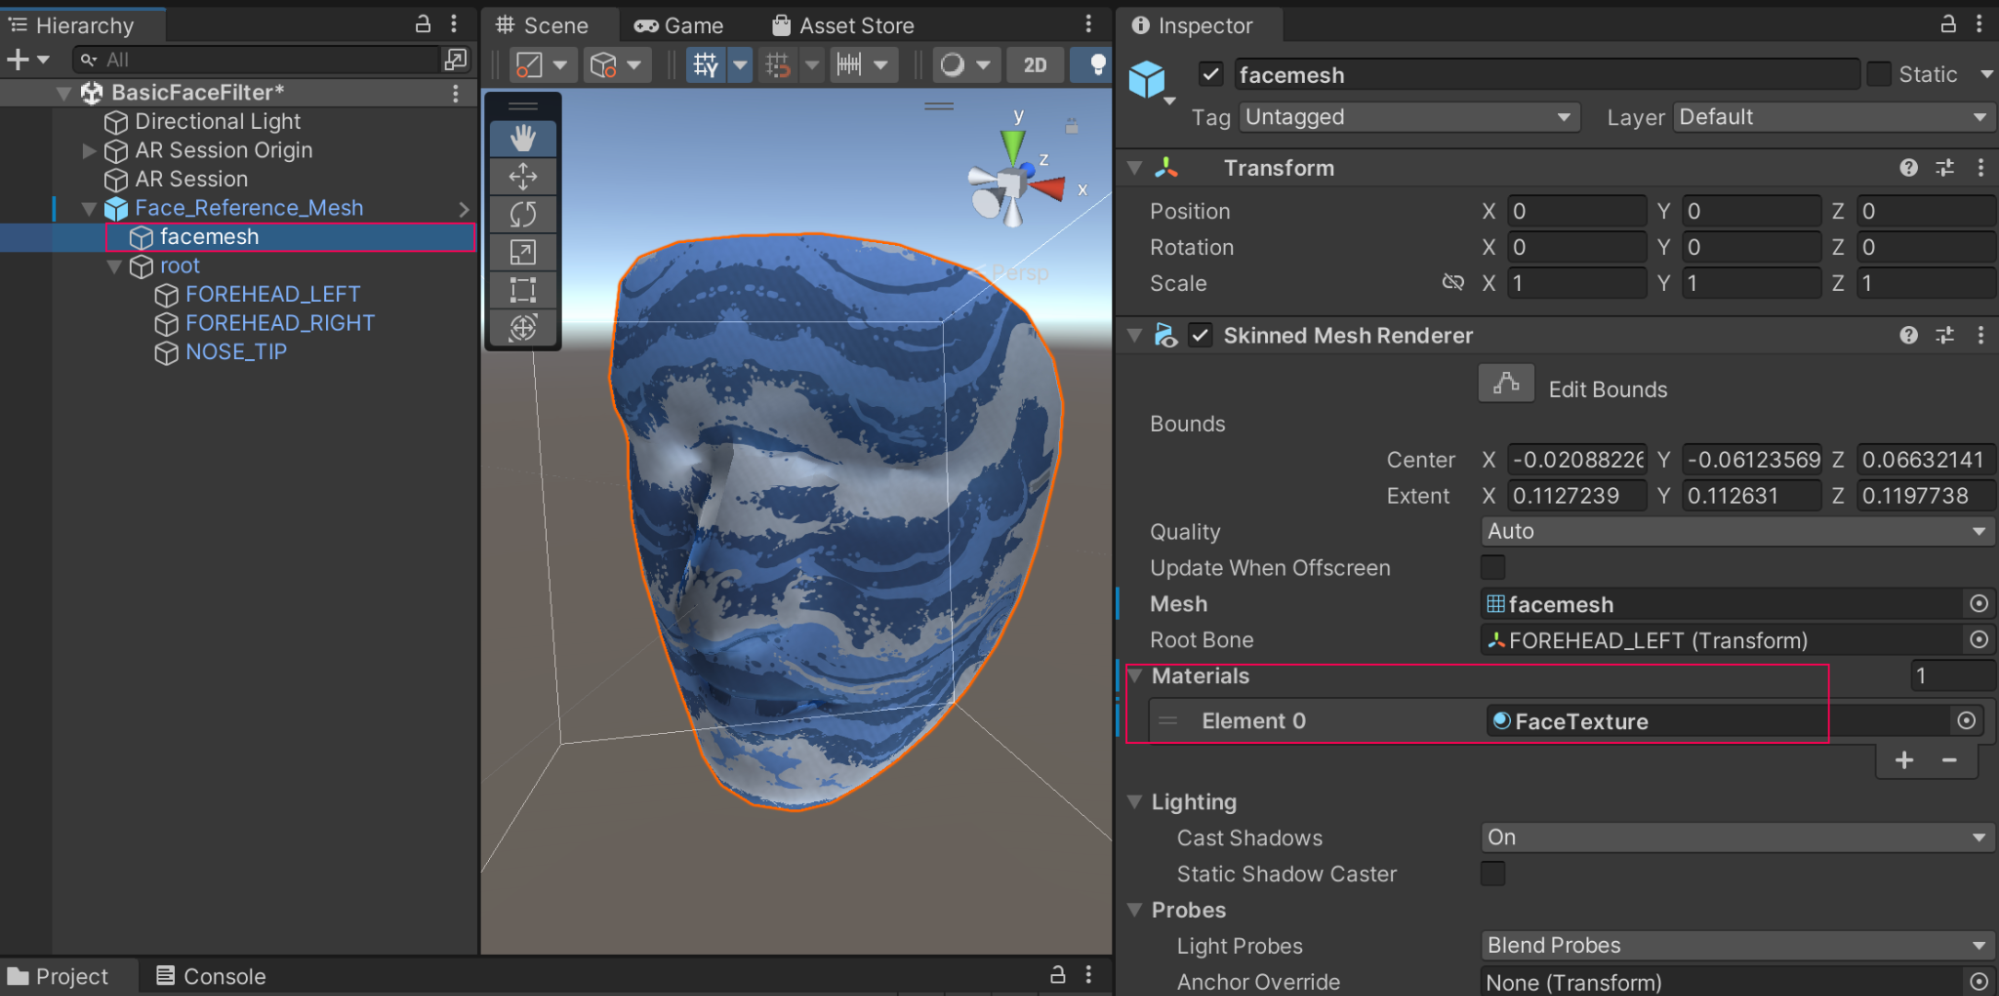The height and width of the screenshot is (996, 1999).
Task: Open the Quality dropdown set to Auto
Action: 1736,531
